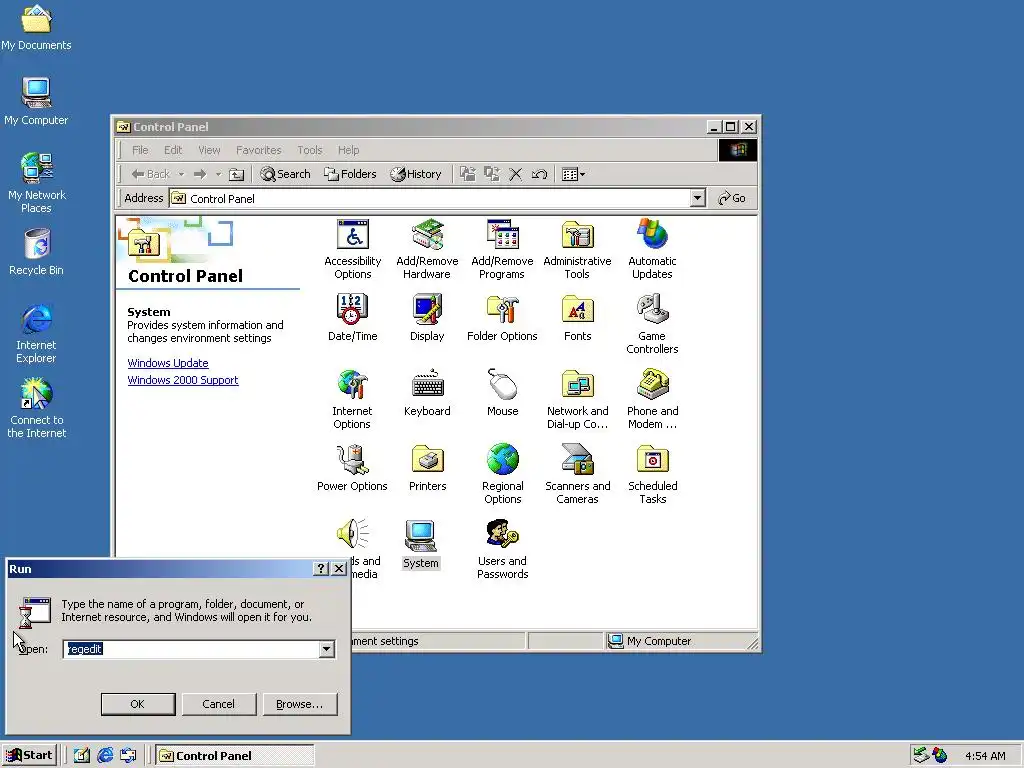Open Game Controllers
The width and height of the screenshot is (1024, 768).
click(652, 324)
